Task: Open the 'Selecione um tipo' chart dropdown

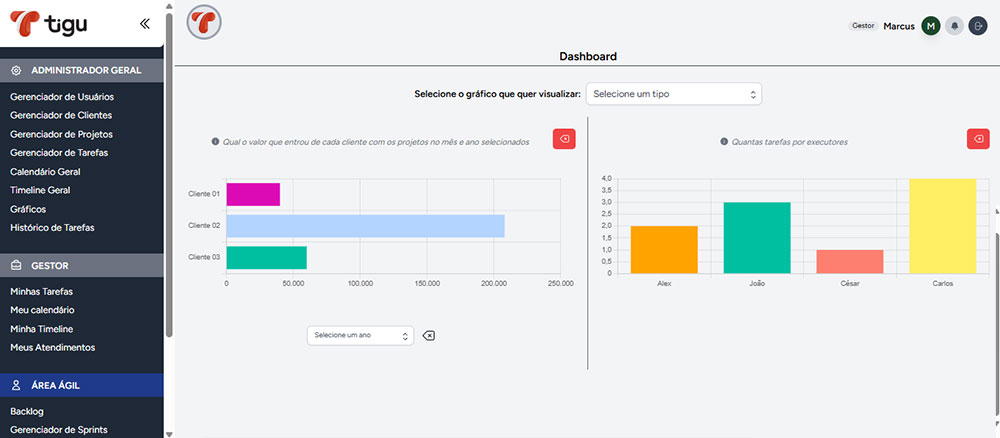Action: (674, 94)
